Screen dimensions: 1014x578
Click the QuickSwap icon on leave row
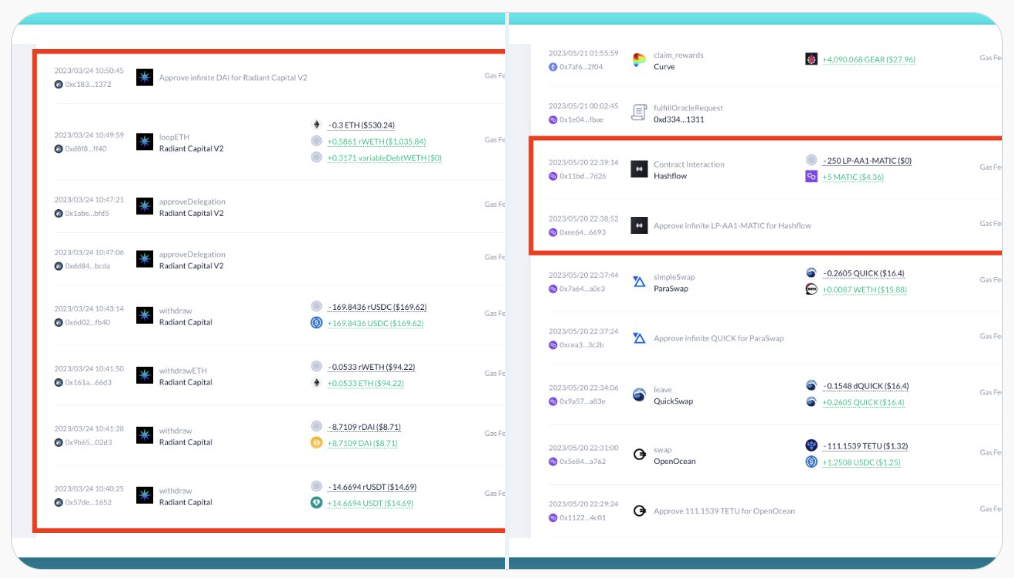click(639, 395)
